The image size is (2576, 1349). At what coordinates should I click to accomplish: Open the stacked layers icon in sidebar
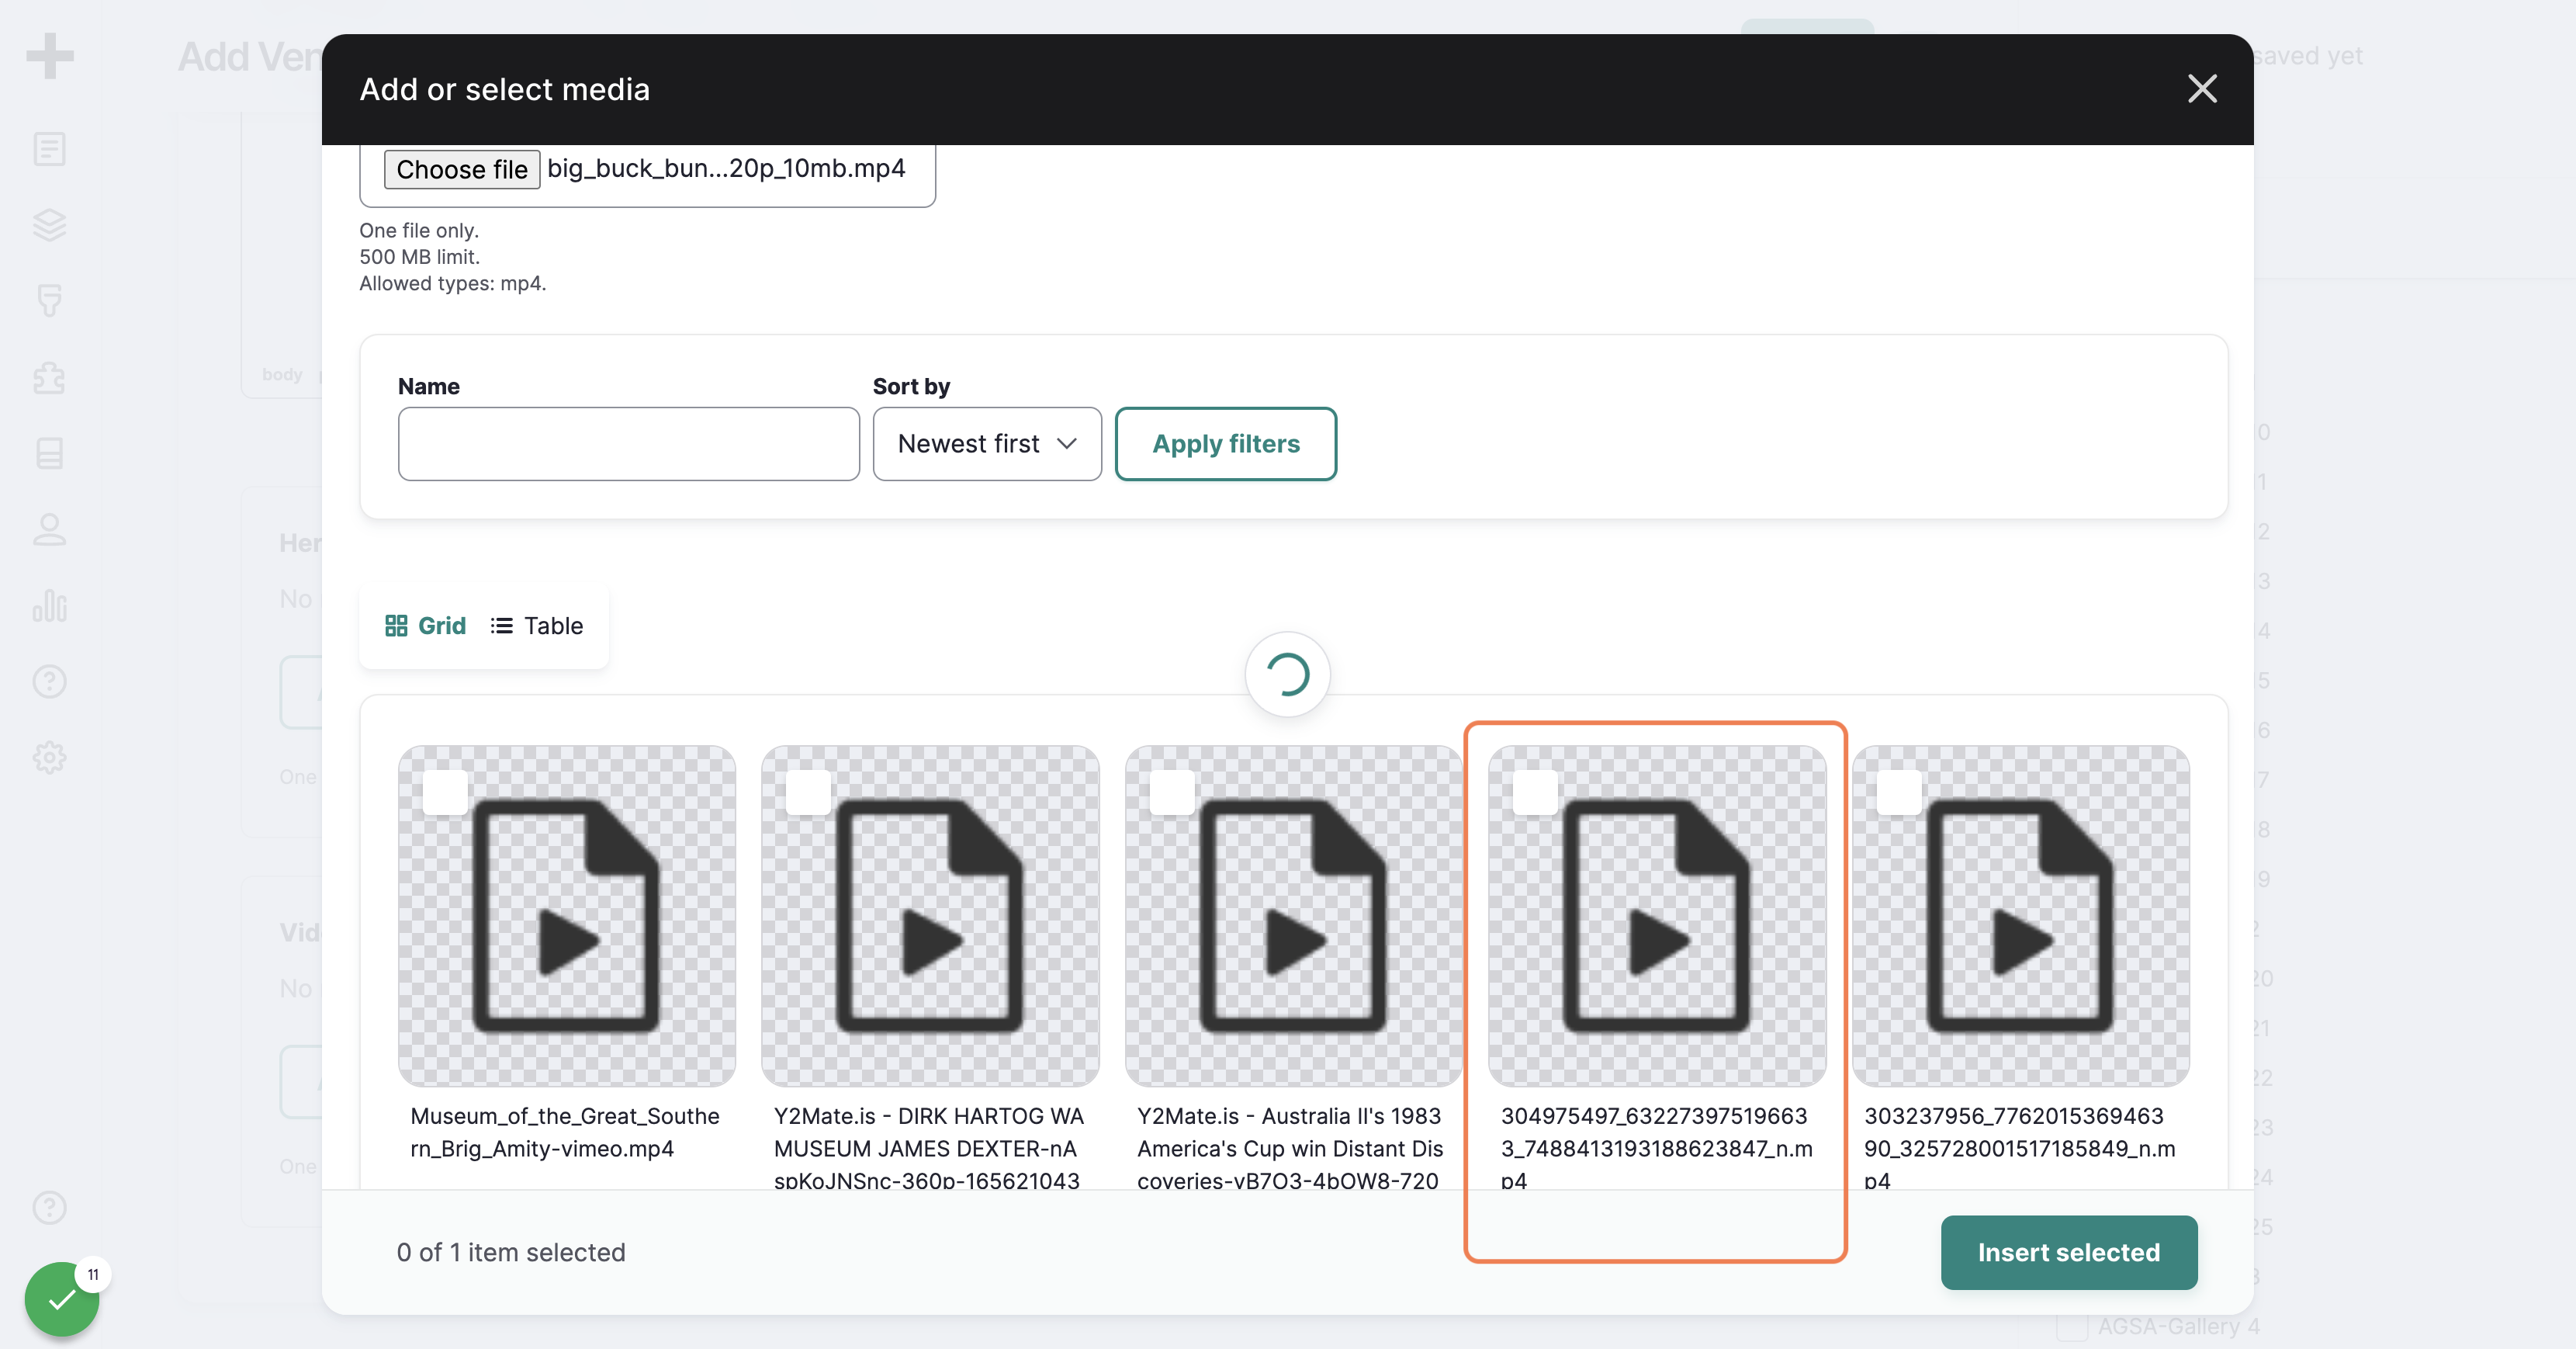50,225
